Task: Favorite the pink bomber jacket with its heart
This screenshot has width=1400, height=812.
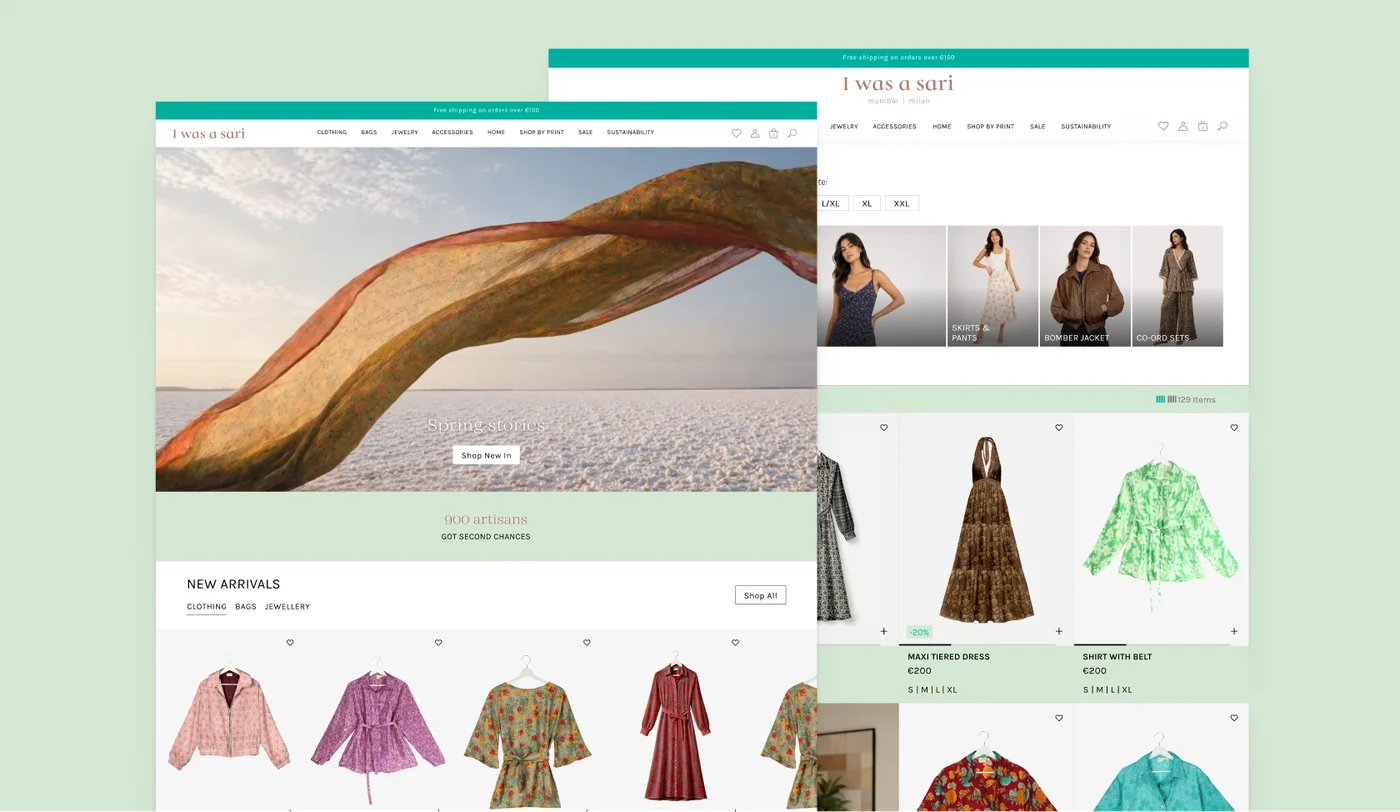Action: coord(290,643)
